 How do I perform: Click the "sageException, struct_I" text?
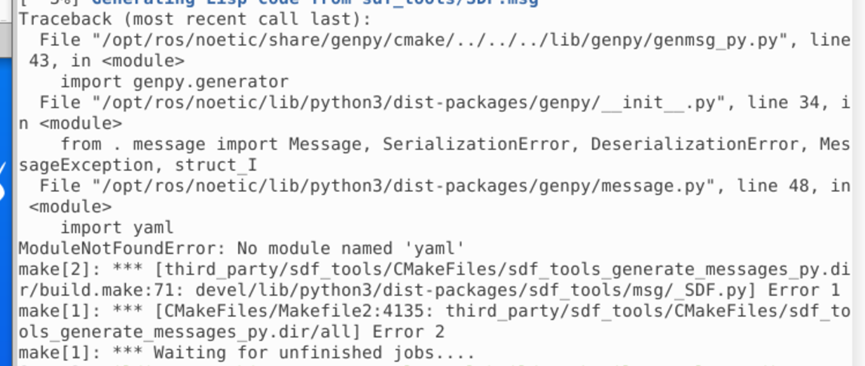[138, 165]
